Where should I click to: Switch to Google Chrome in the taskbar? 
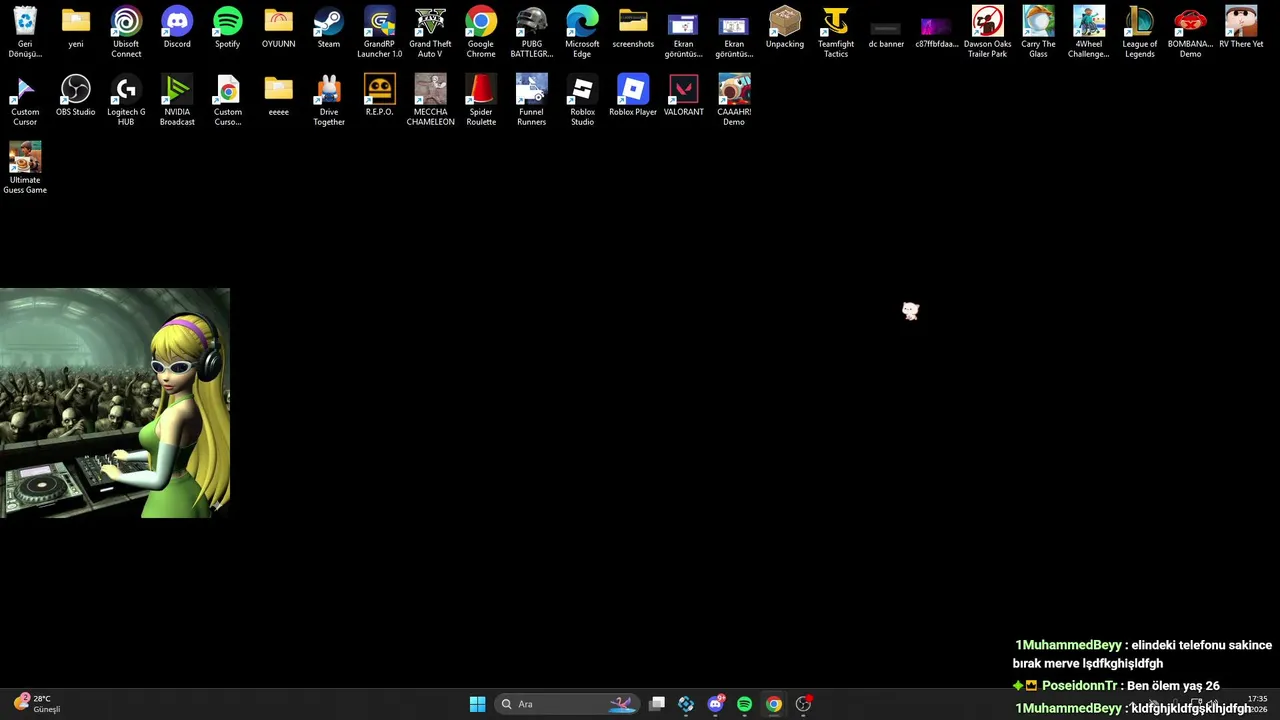pyautogui.click(x=774, y=704)
